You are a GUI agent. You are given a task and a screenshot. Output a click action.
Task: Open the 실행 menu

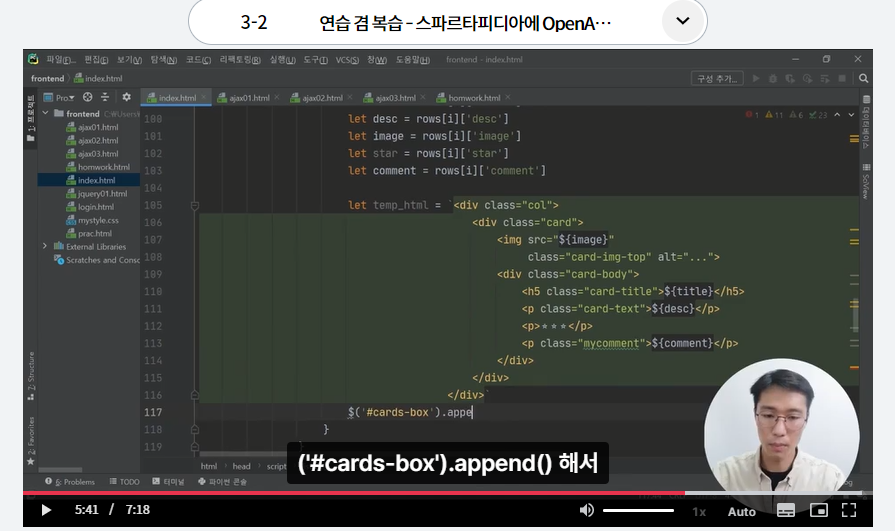coord(283,59)
